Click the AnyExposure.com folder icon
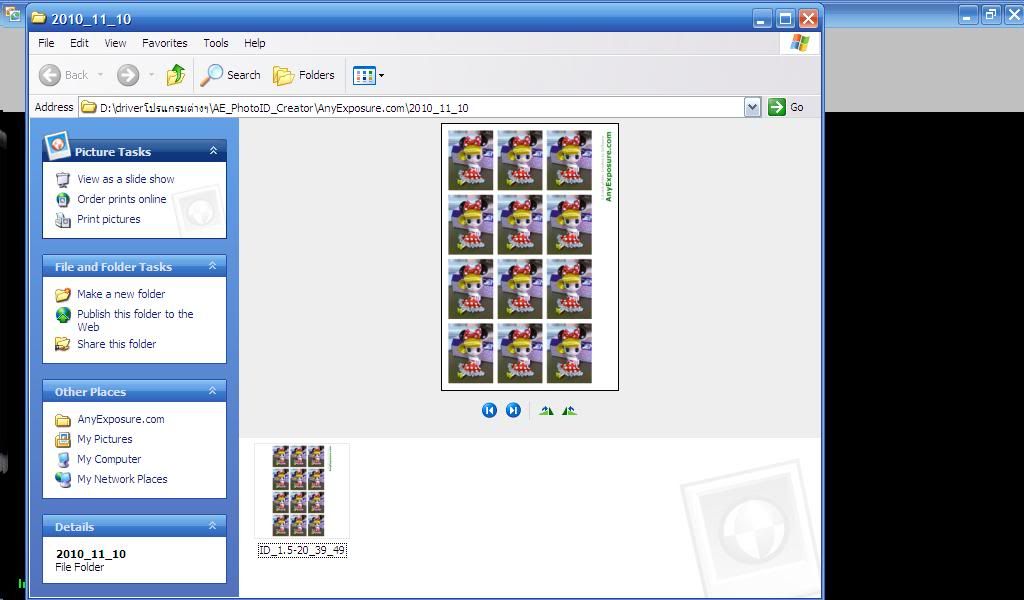This screenshot has height=600, width=1024. pyautogui.click(x=63, y=420)
